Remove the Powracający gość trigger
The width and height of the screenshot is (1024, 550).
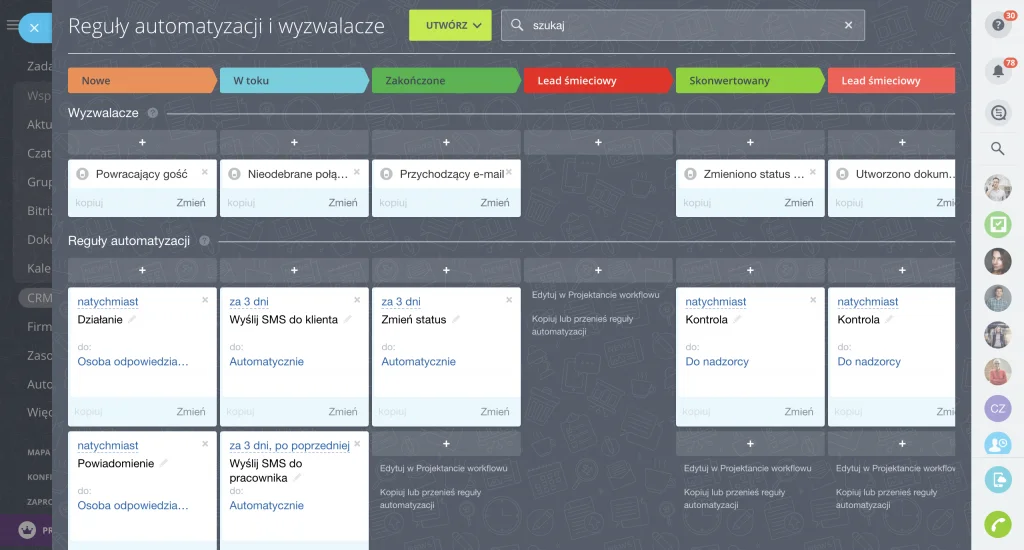tap(205, 172)
